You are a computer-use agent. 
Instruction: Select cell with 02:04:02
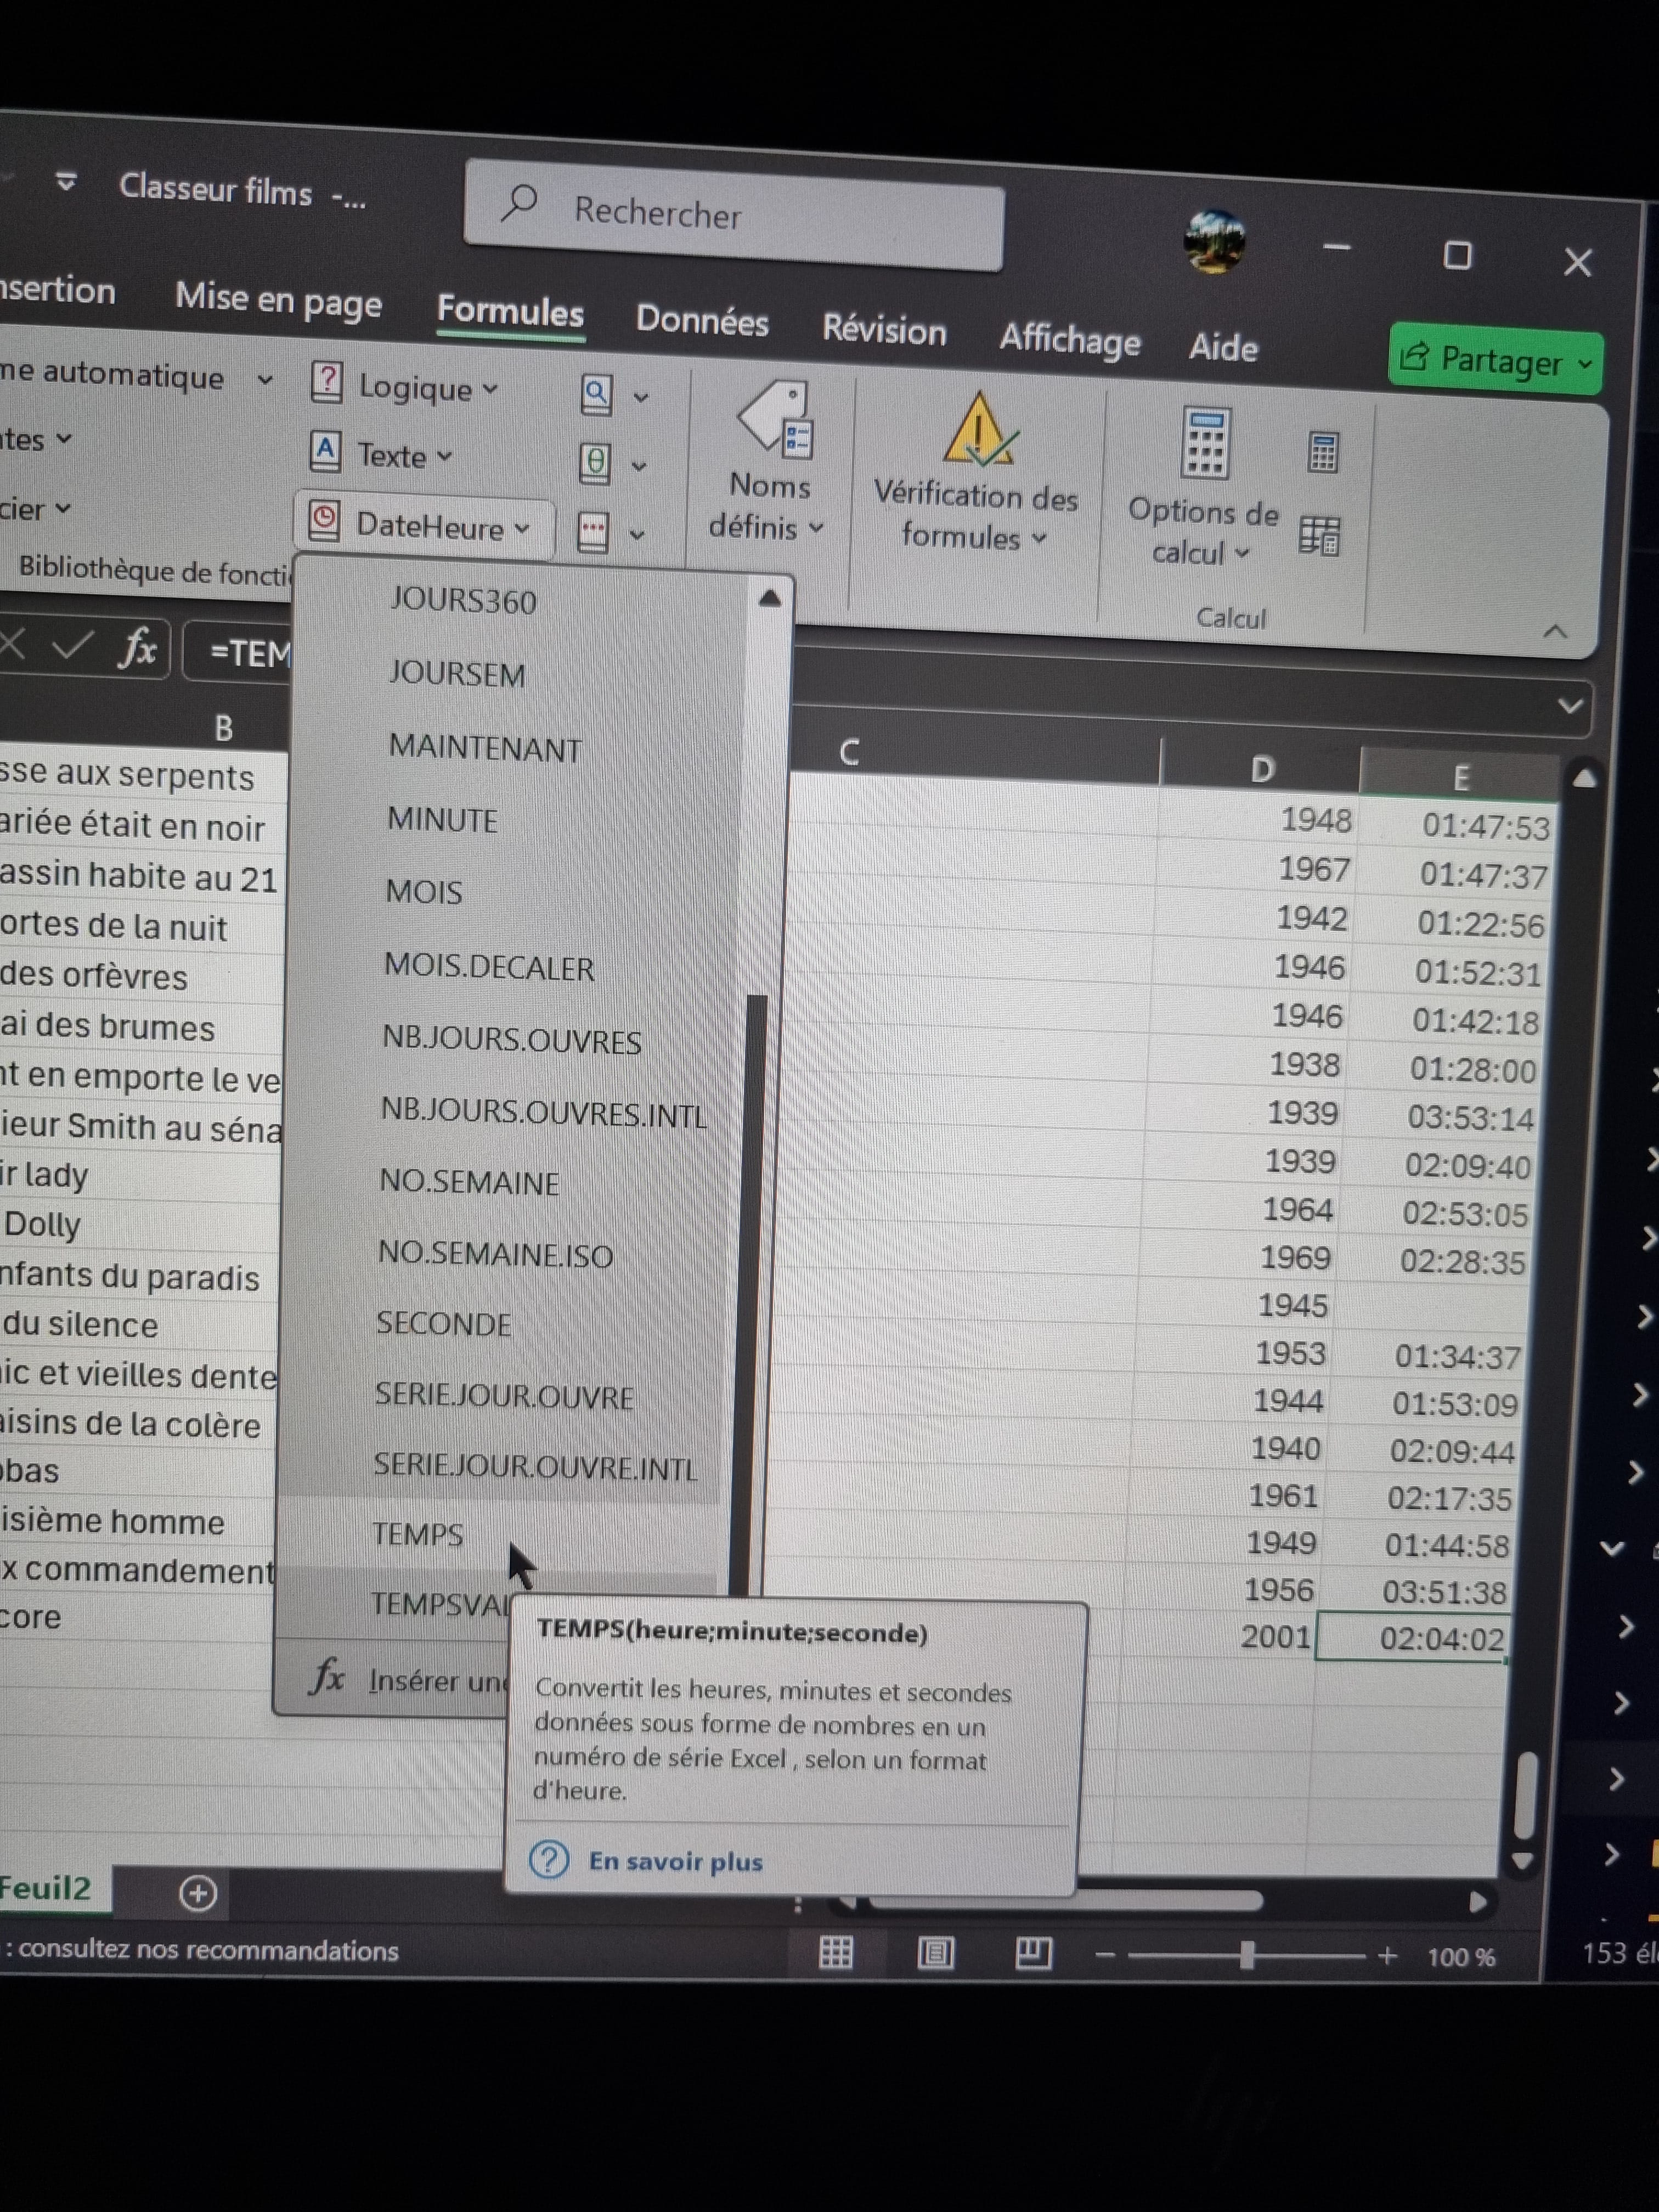1413,1638
